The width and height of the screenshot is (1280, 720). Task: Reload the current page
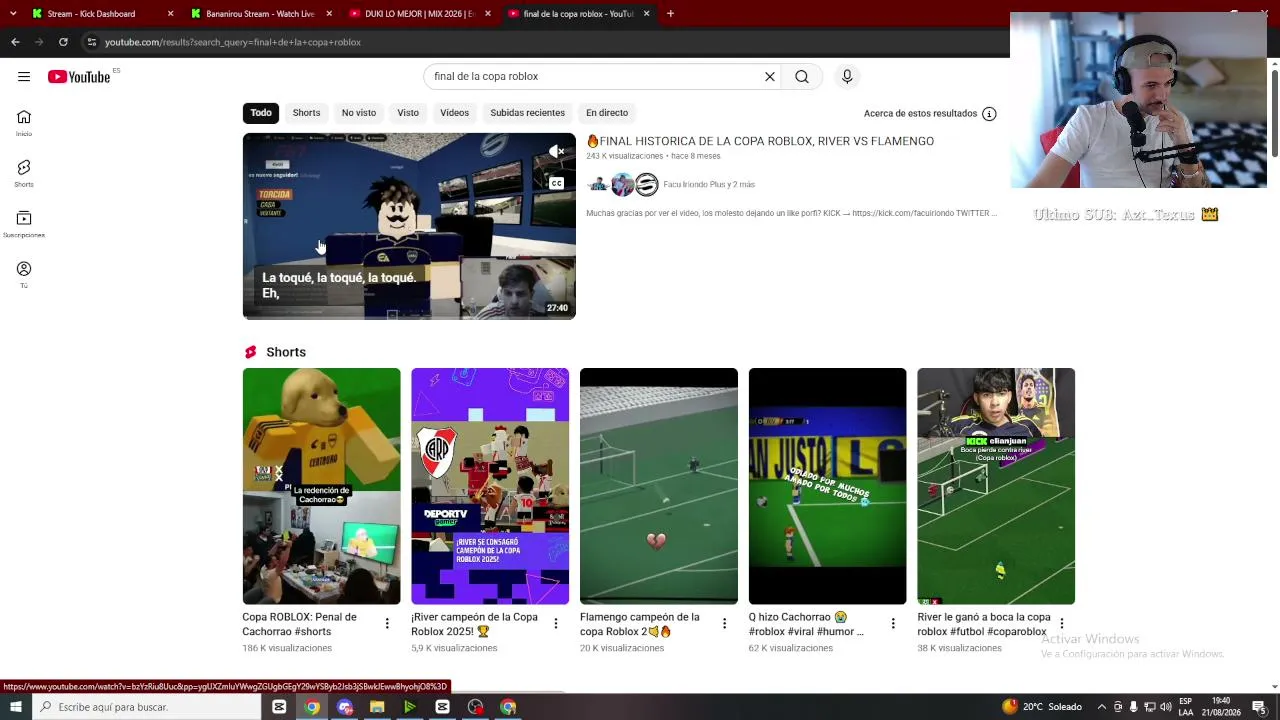coord(63,42)
